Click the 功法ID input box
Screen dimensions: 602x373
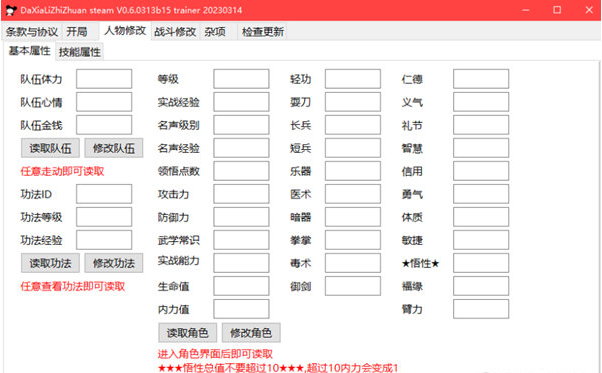pyautogui.click(x=104, y=194)
